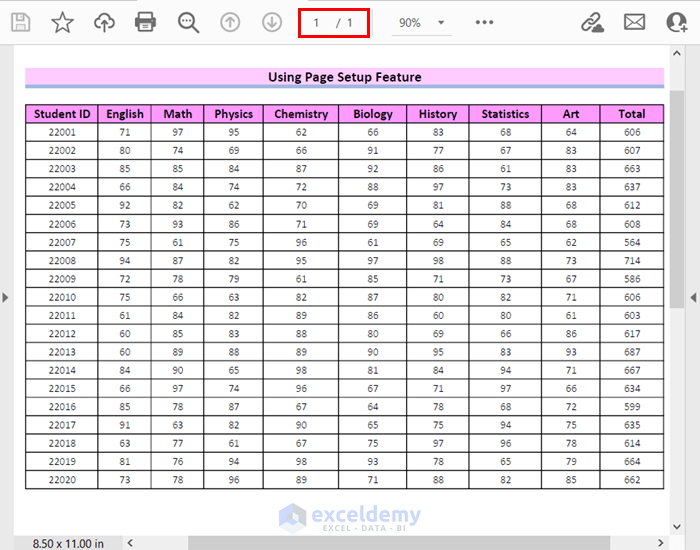This screenshot has height=550, width=700.
Task: Open the share with others person icon
Action: click(x=676, y=22)
